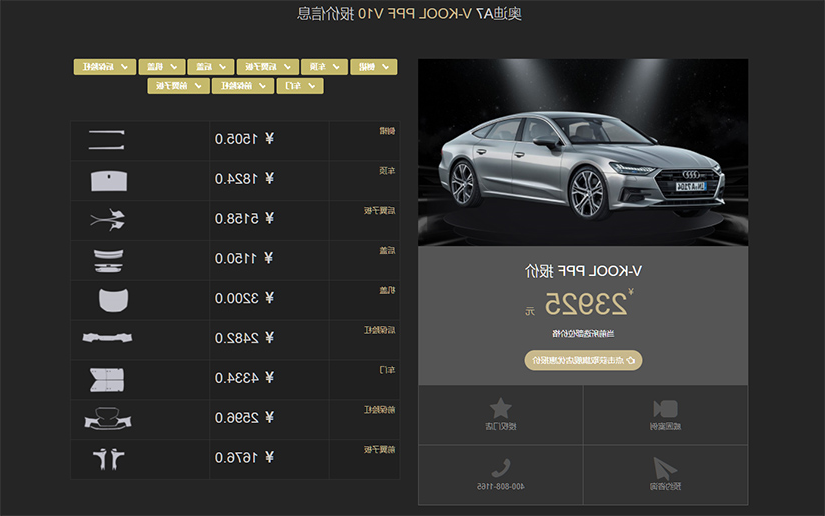
Task: Open the 后保险杠 dropdown filter
Action: click(x=105, y=67)
